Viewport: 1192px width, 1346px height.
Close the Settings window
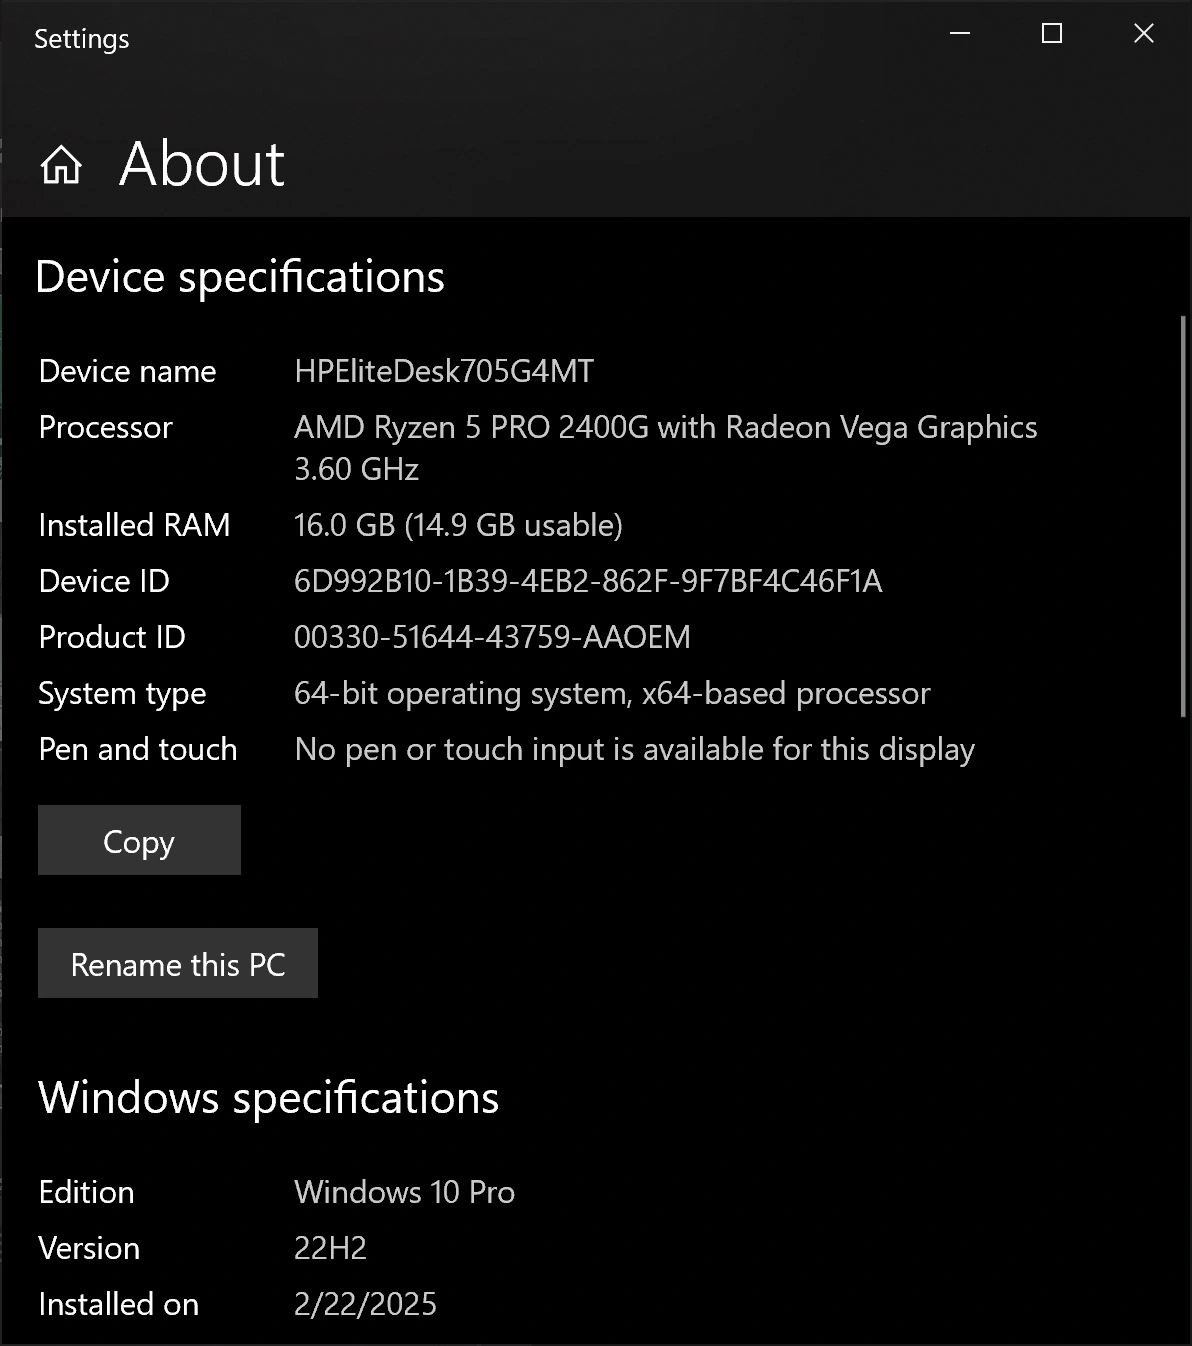coord(1144,34)
